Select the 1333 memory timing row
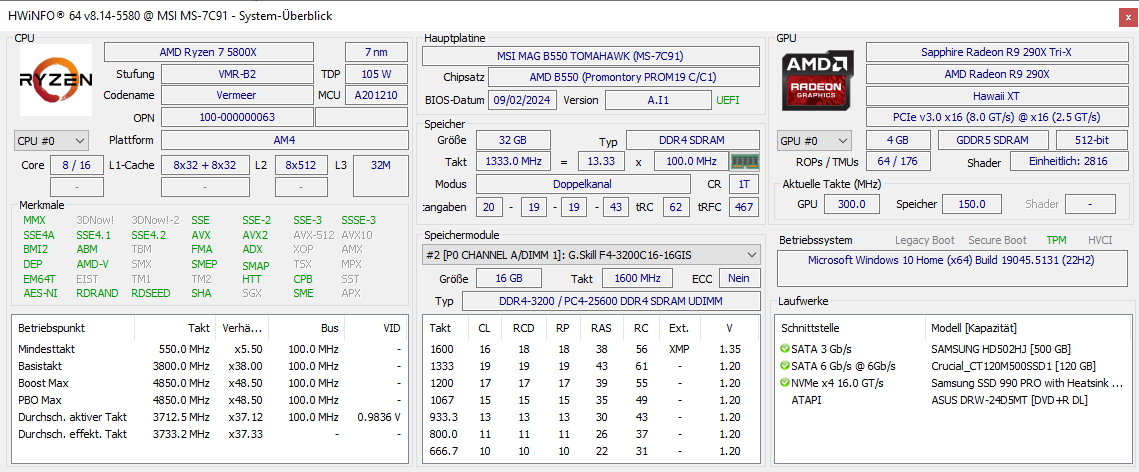This screenshot has height=472, width=1139. pos(591,366)
